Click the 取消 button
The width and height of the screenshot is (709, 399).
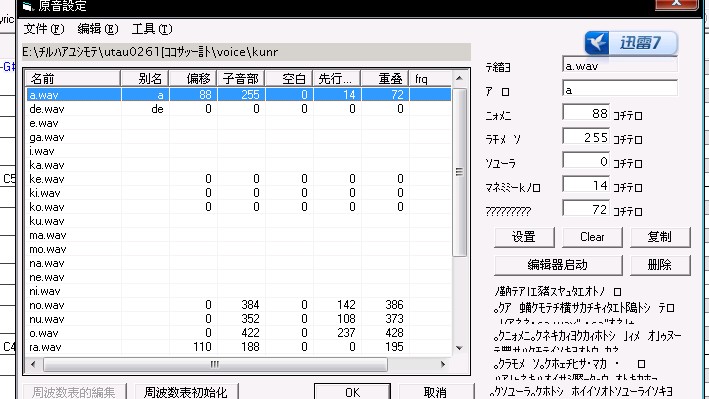tap(436, 392)
